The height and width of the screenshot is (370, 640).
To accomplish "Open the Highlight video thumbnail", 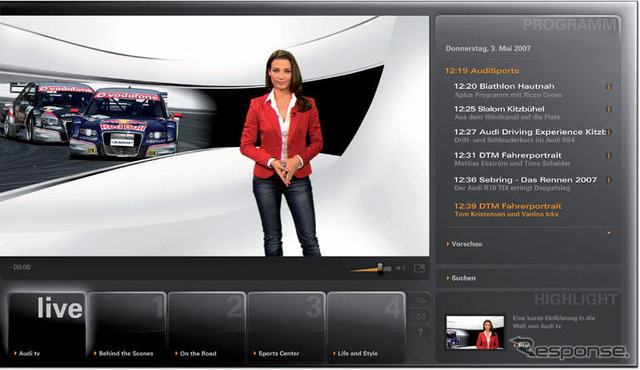I will pos(475,332).
